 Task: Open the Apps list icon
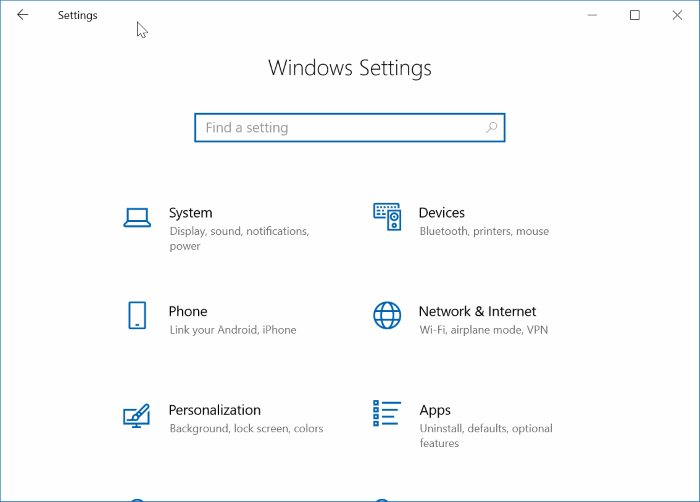(387, 413)
